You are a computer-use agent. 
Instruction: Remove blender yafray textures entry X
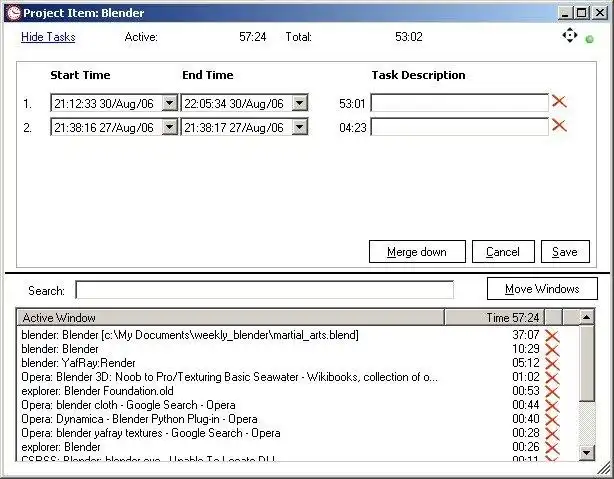coord(552,434)
